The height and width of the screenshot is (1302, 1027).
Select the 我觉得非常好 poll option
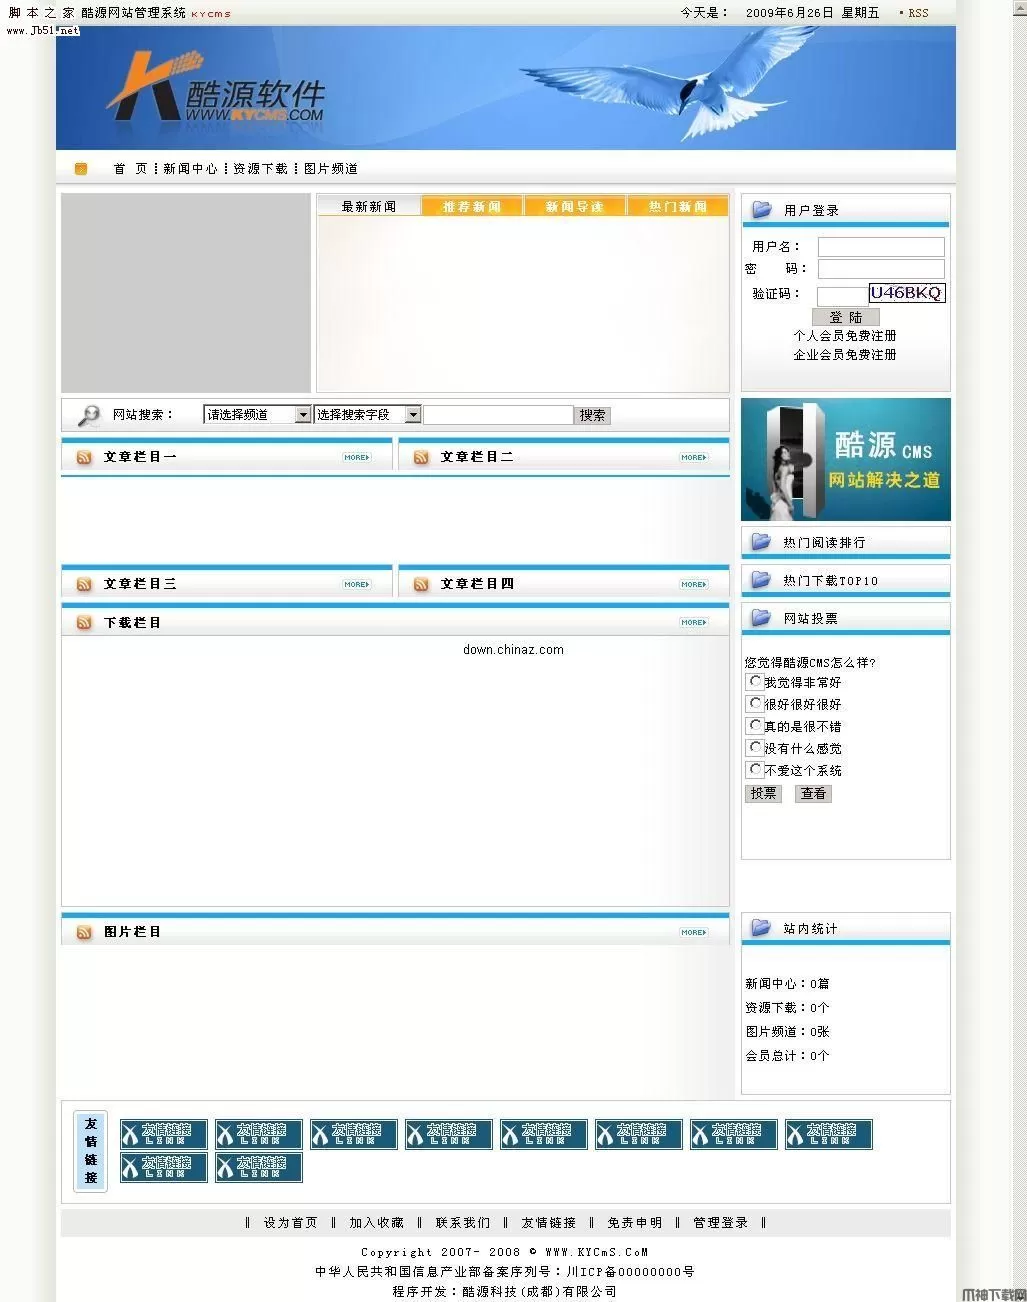point(754,681)
